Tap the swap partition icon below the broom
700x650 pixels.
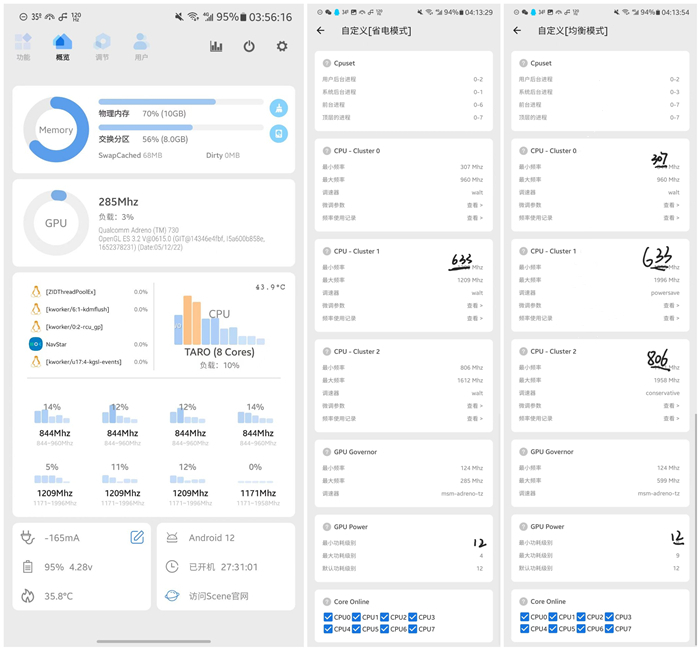[279, 134]
